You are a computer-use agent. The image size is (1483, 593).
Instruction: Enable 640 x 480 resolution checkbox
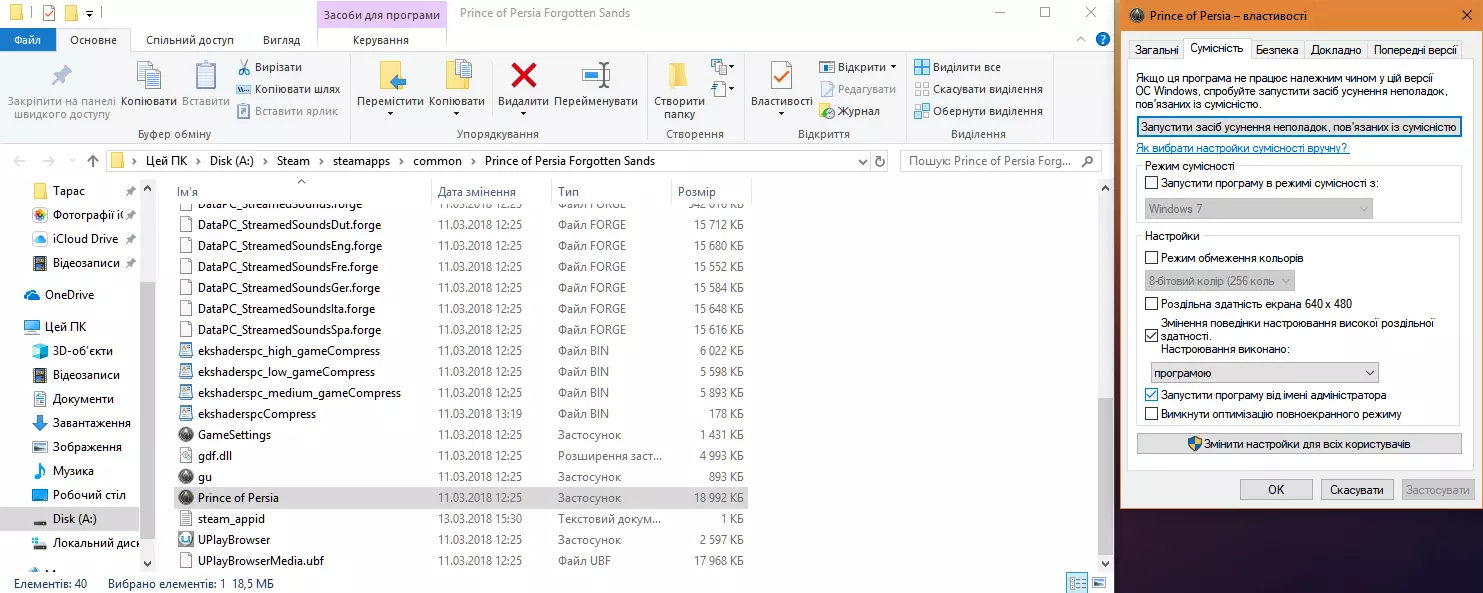[x=1152, y=304]
